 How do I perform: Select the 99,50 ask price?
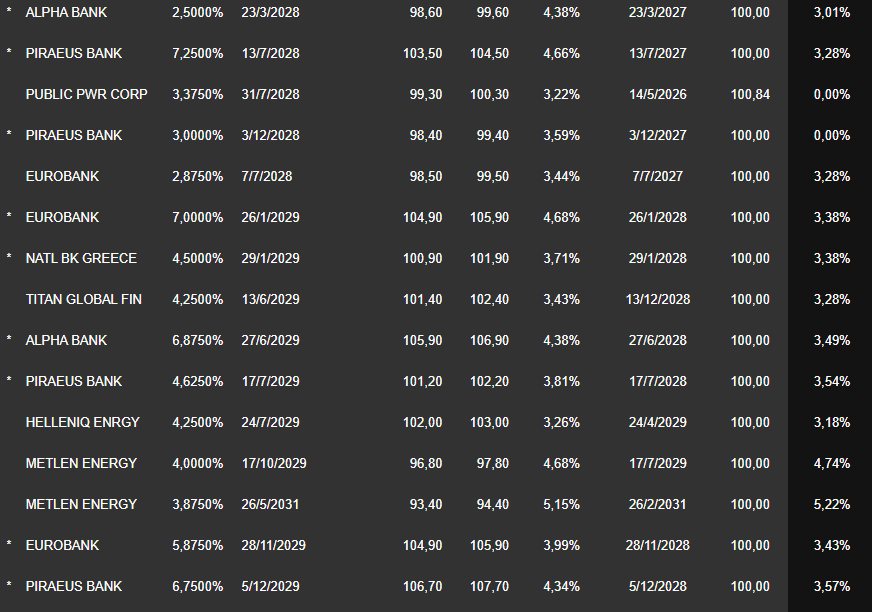(x=493, y=176)
